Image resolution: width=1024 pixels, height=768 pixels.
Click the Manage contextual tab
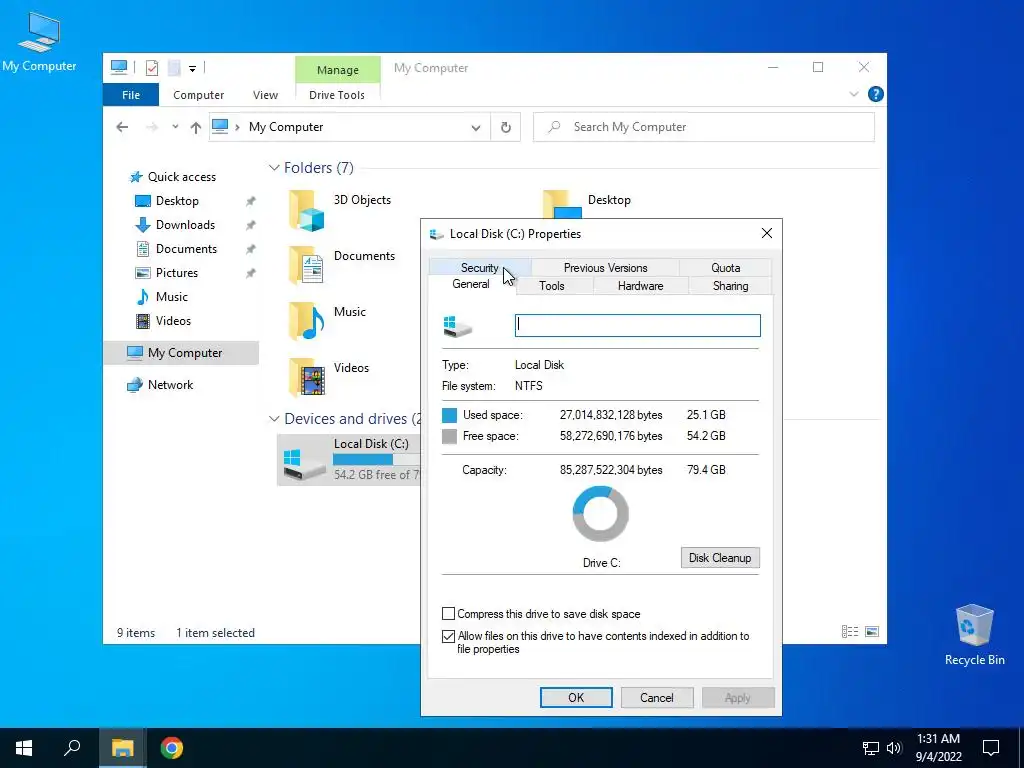tap(338, 70)
